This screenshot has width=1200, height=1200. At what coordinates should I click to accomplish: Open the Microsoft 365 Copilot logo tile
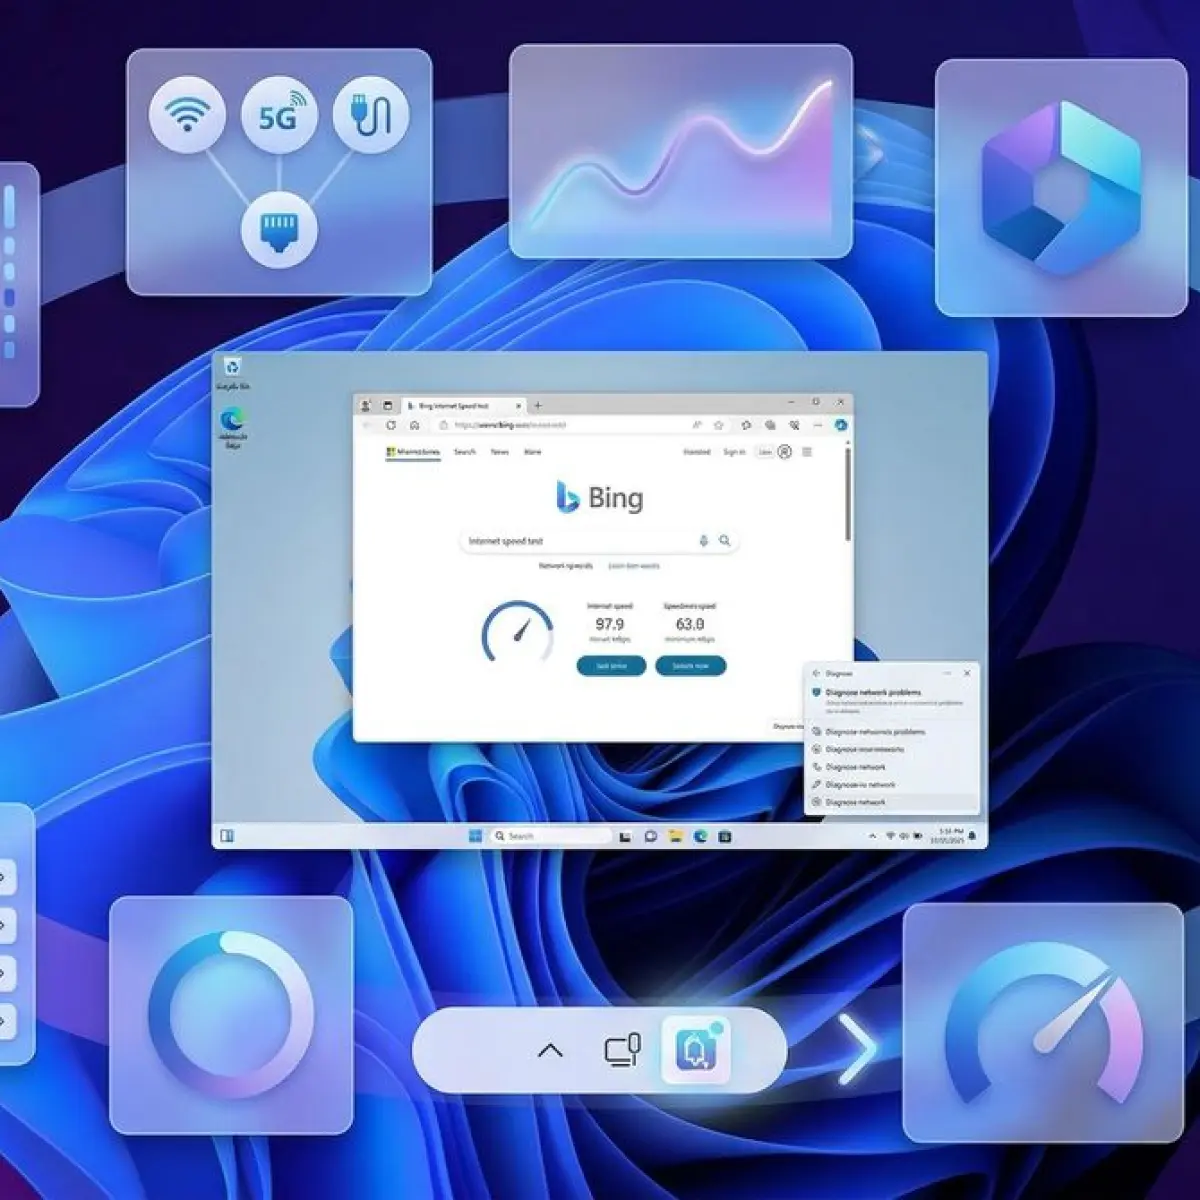tap(1061, 188)
